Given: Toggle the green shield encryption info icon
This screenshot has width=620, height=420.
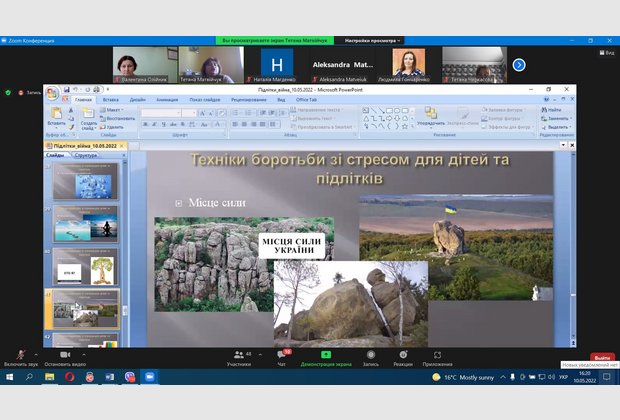Looking at the screenshot, I should click(x=8, y=92).
